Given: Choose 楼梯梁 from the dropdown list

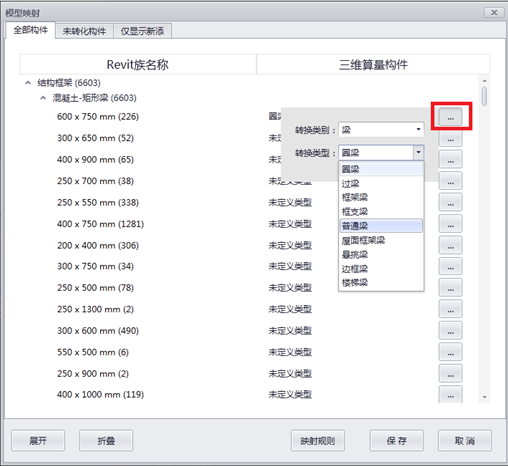Looking at the screenshot, I should click(381, 283).
